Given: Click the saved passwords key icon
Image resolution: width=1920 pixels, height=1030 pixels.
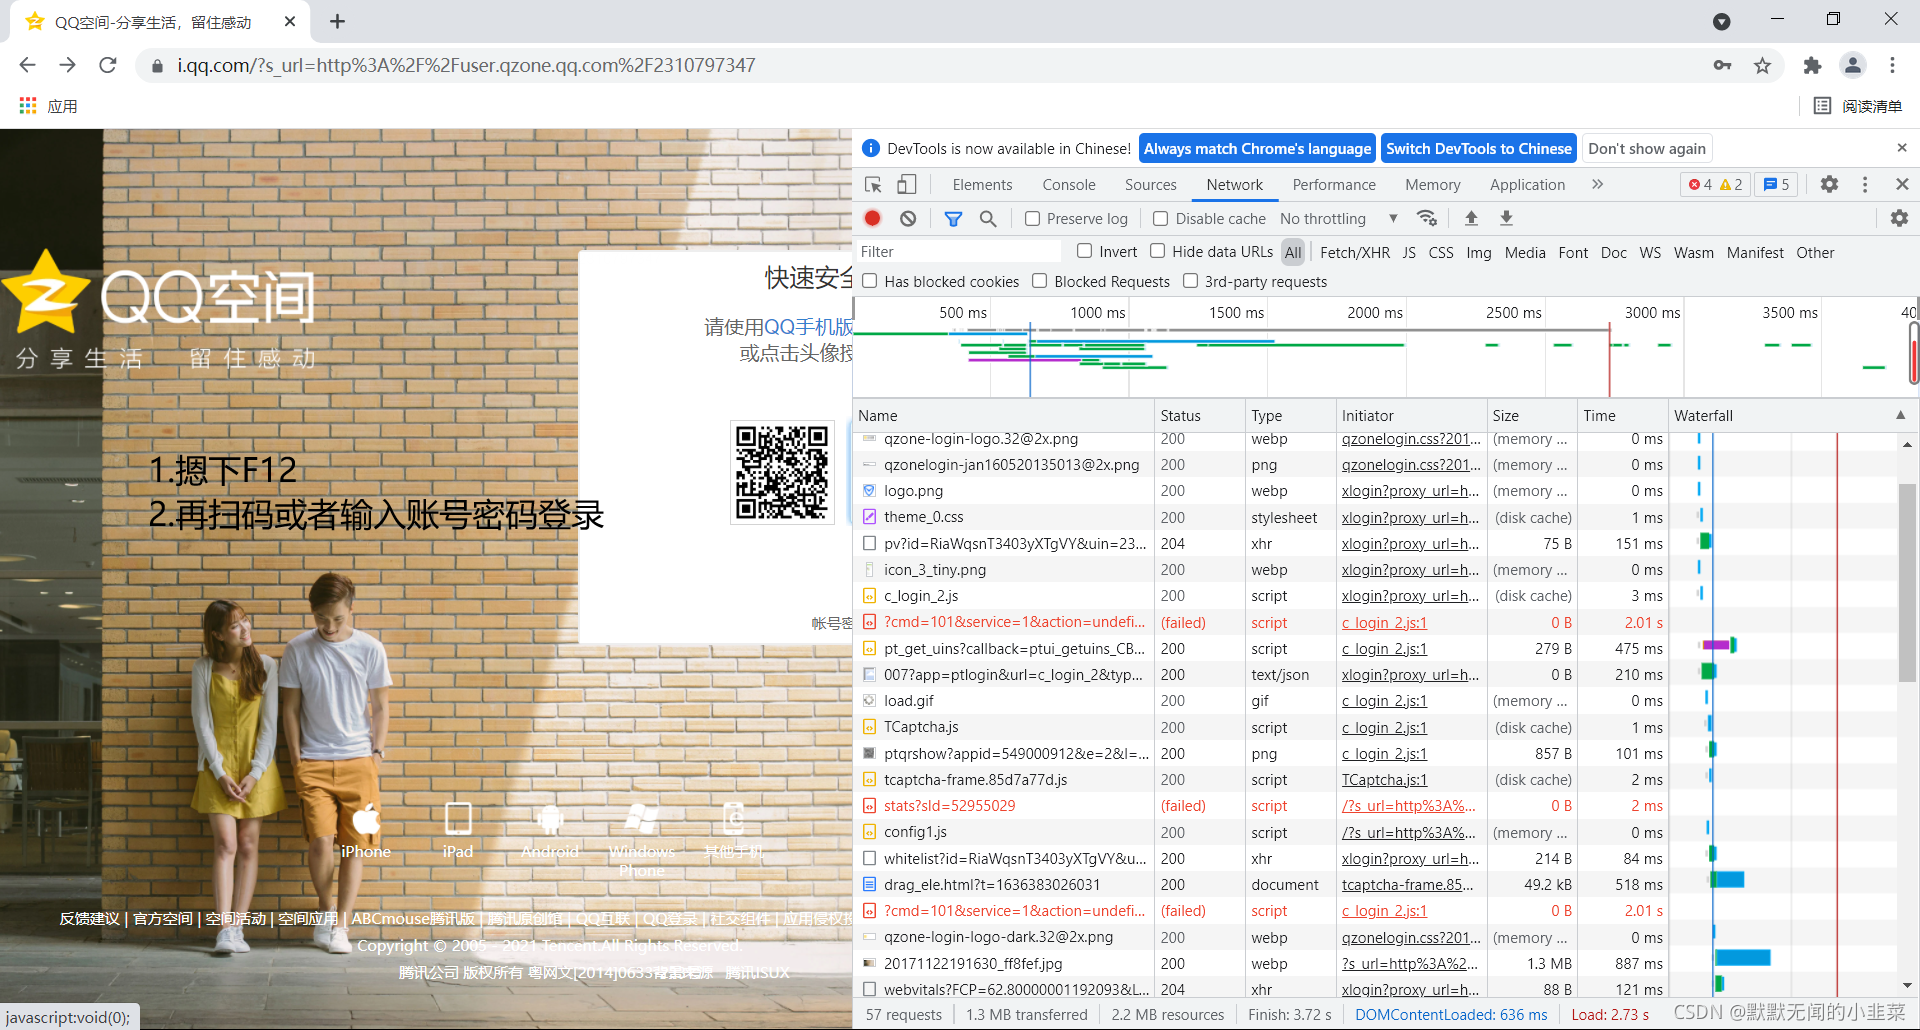Looking at the screenshot, I should tap(1722, 66).
